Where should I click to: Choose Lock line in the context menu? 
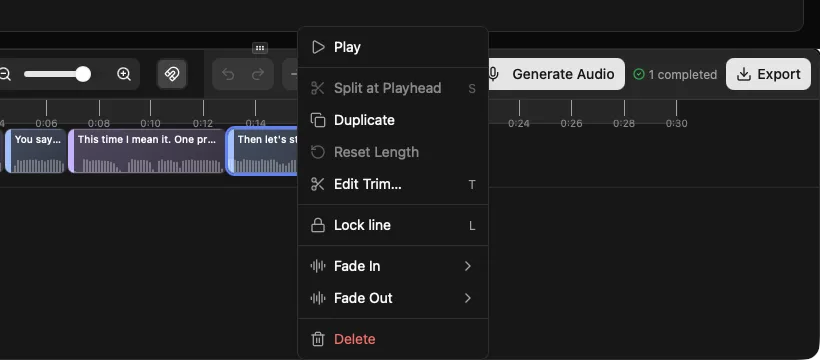point(393,226)
